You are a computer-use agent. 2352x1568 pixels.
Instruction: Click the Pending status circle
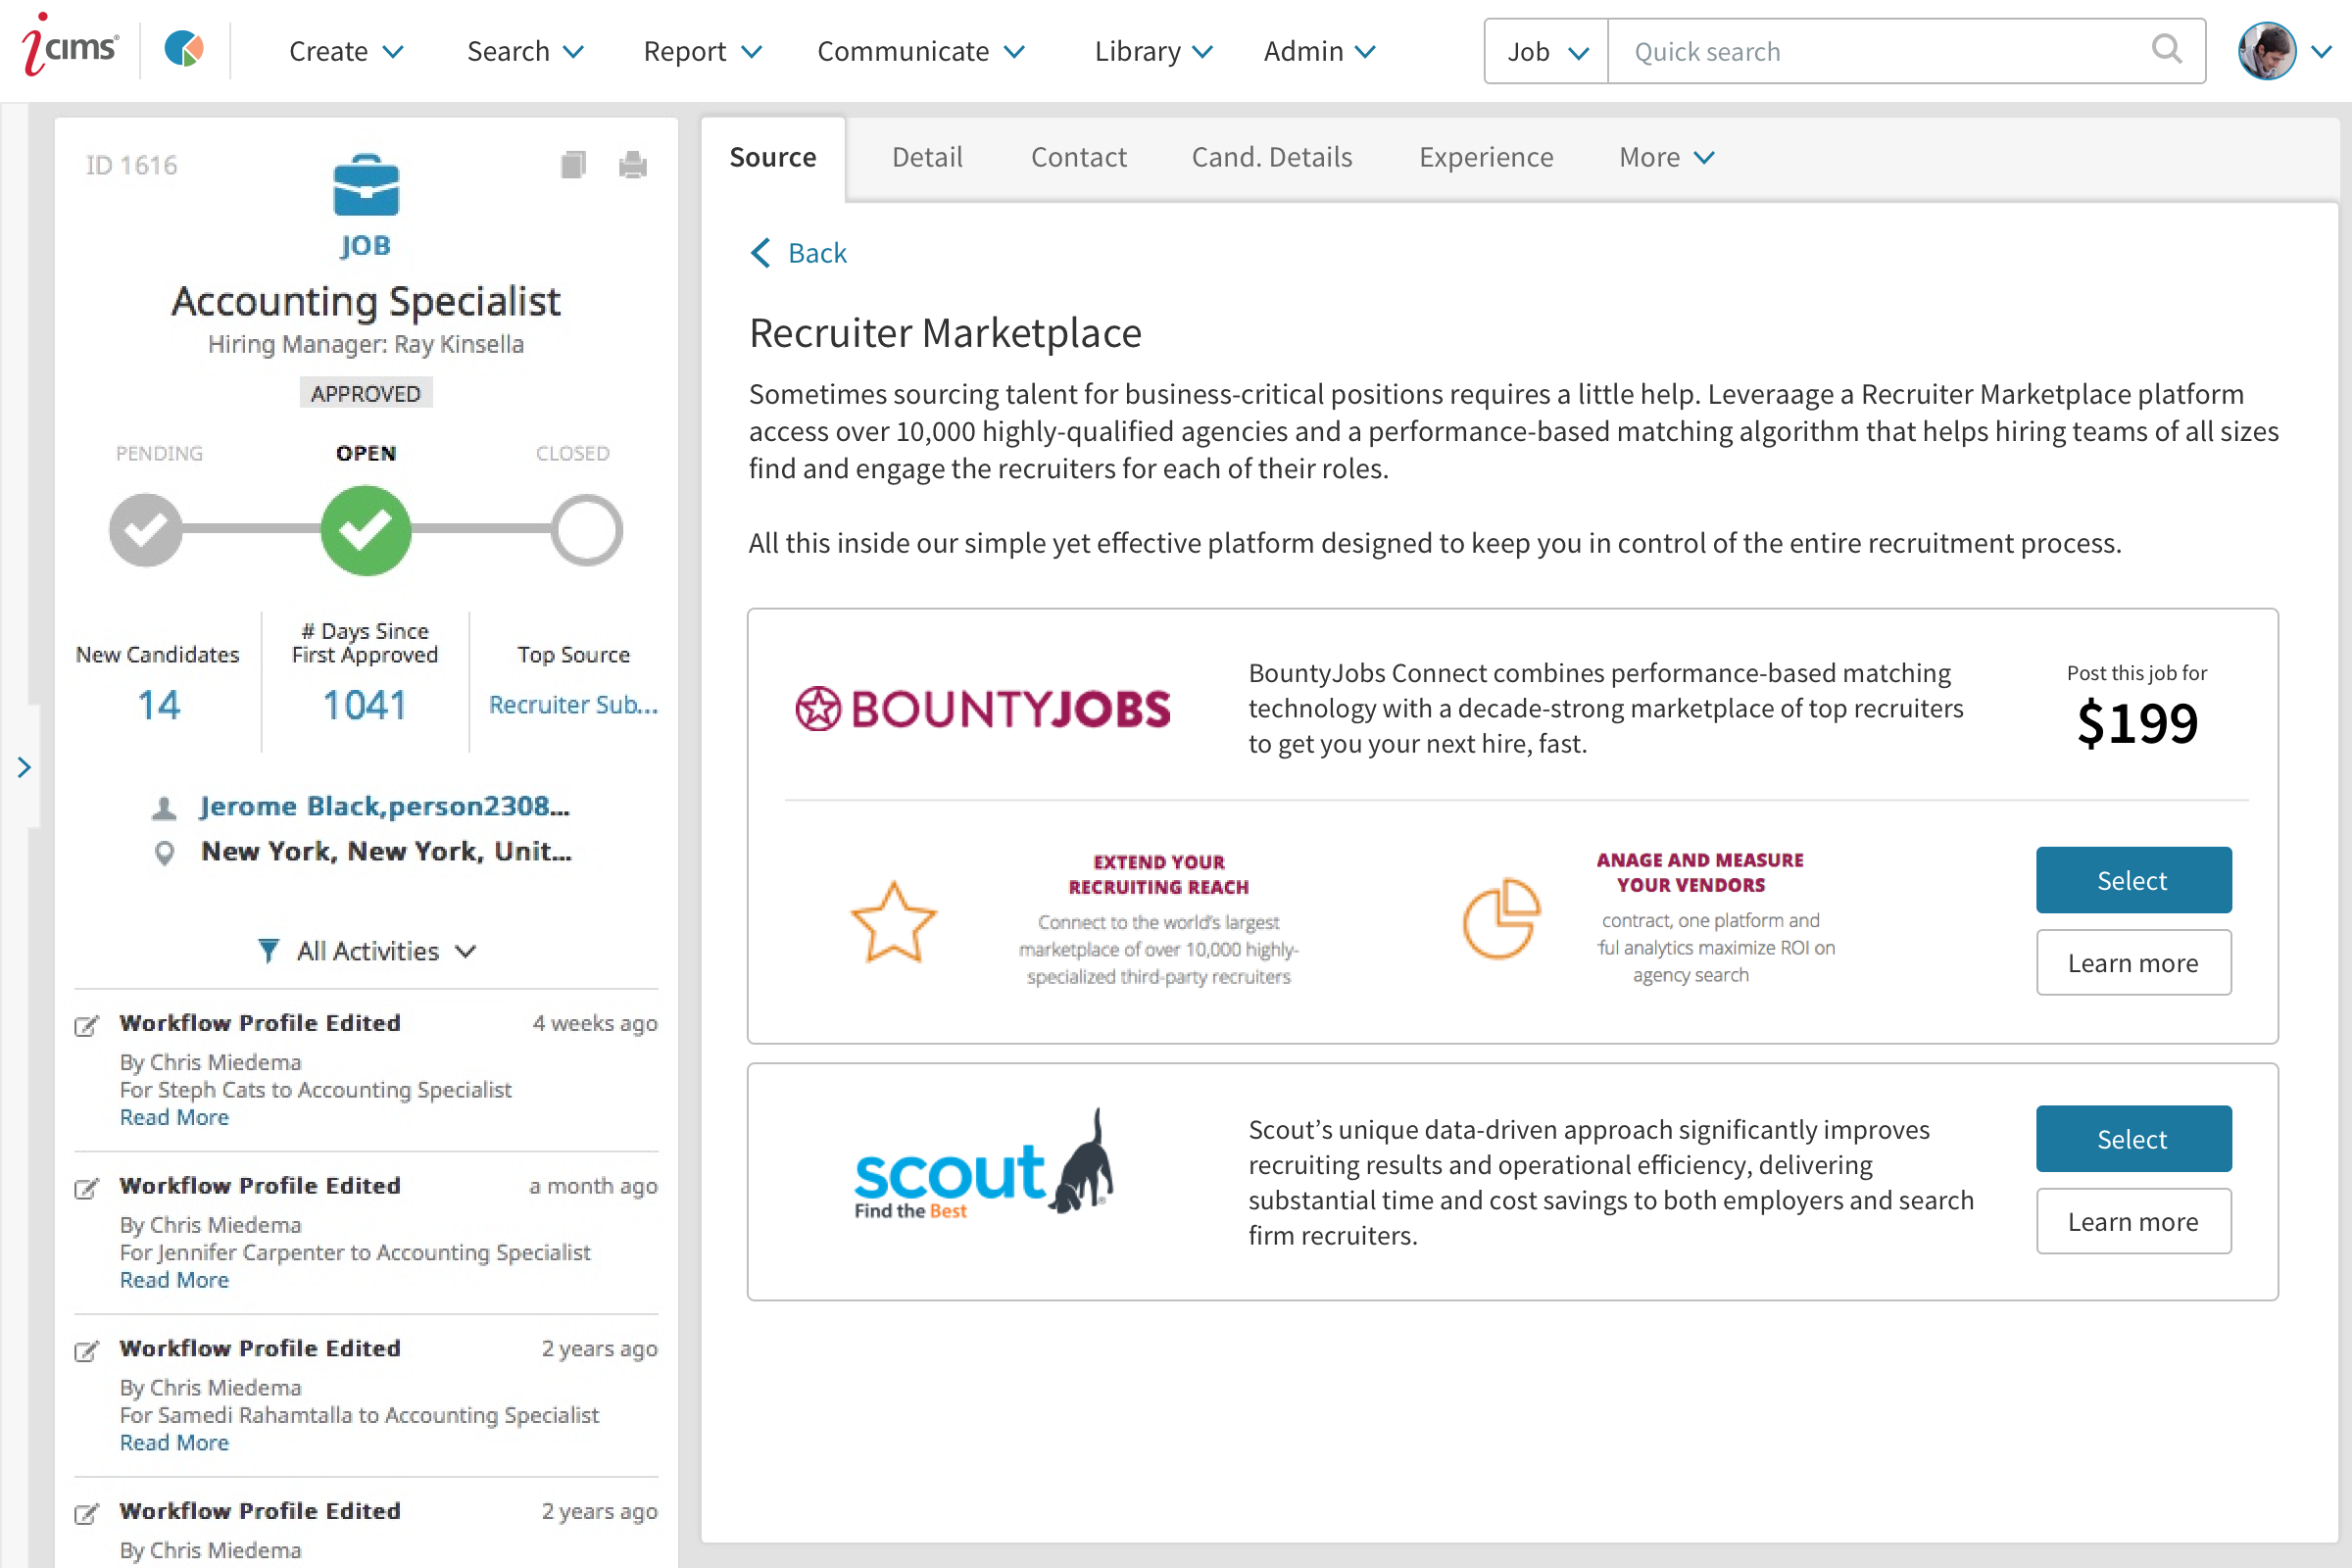[146, 530]
